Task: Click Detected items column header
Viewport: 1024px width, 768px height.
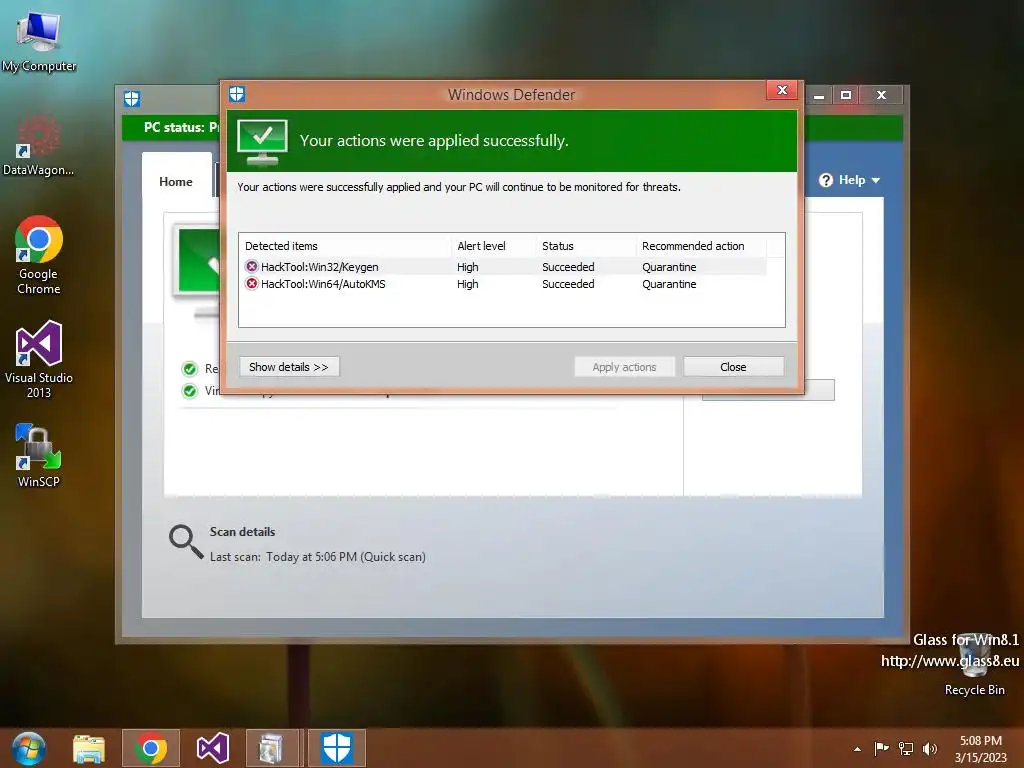Action: click(x=345, y=246)
